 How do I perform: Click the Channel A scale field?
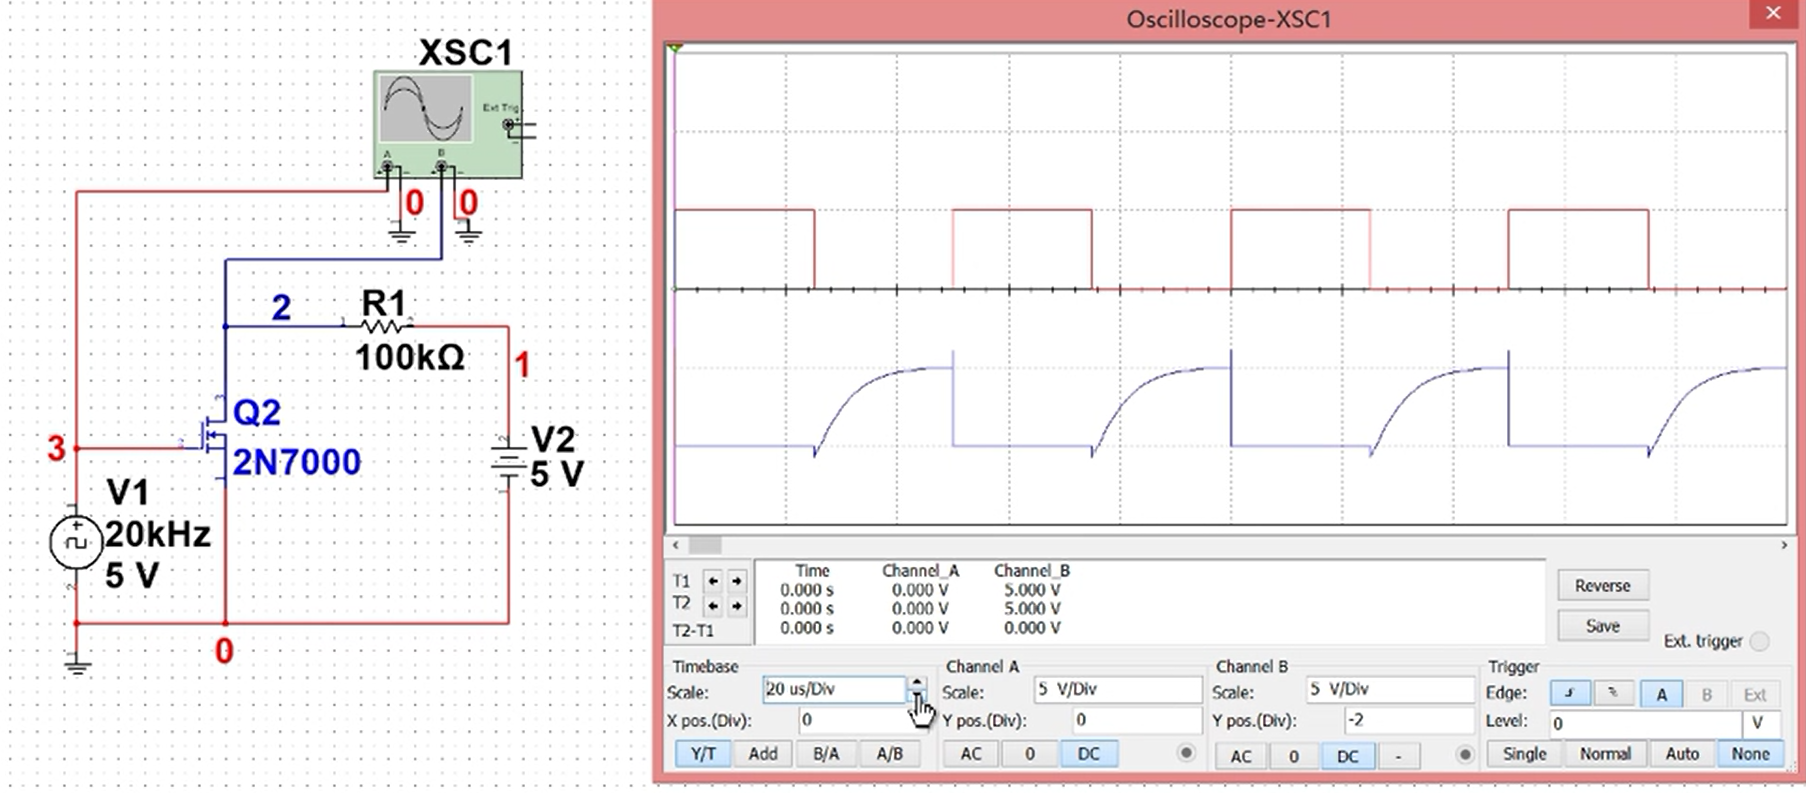point(1116,690)
